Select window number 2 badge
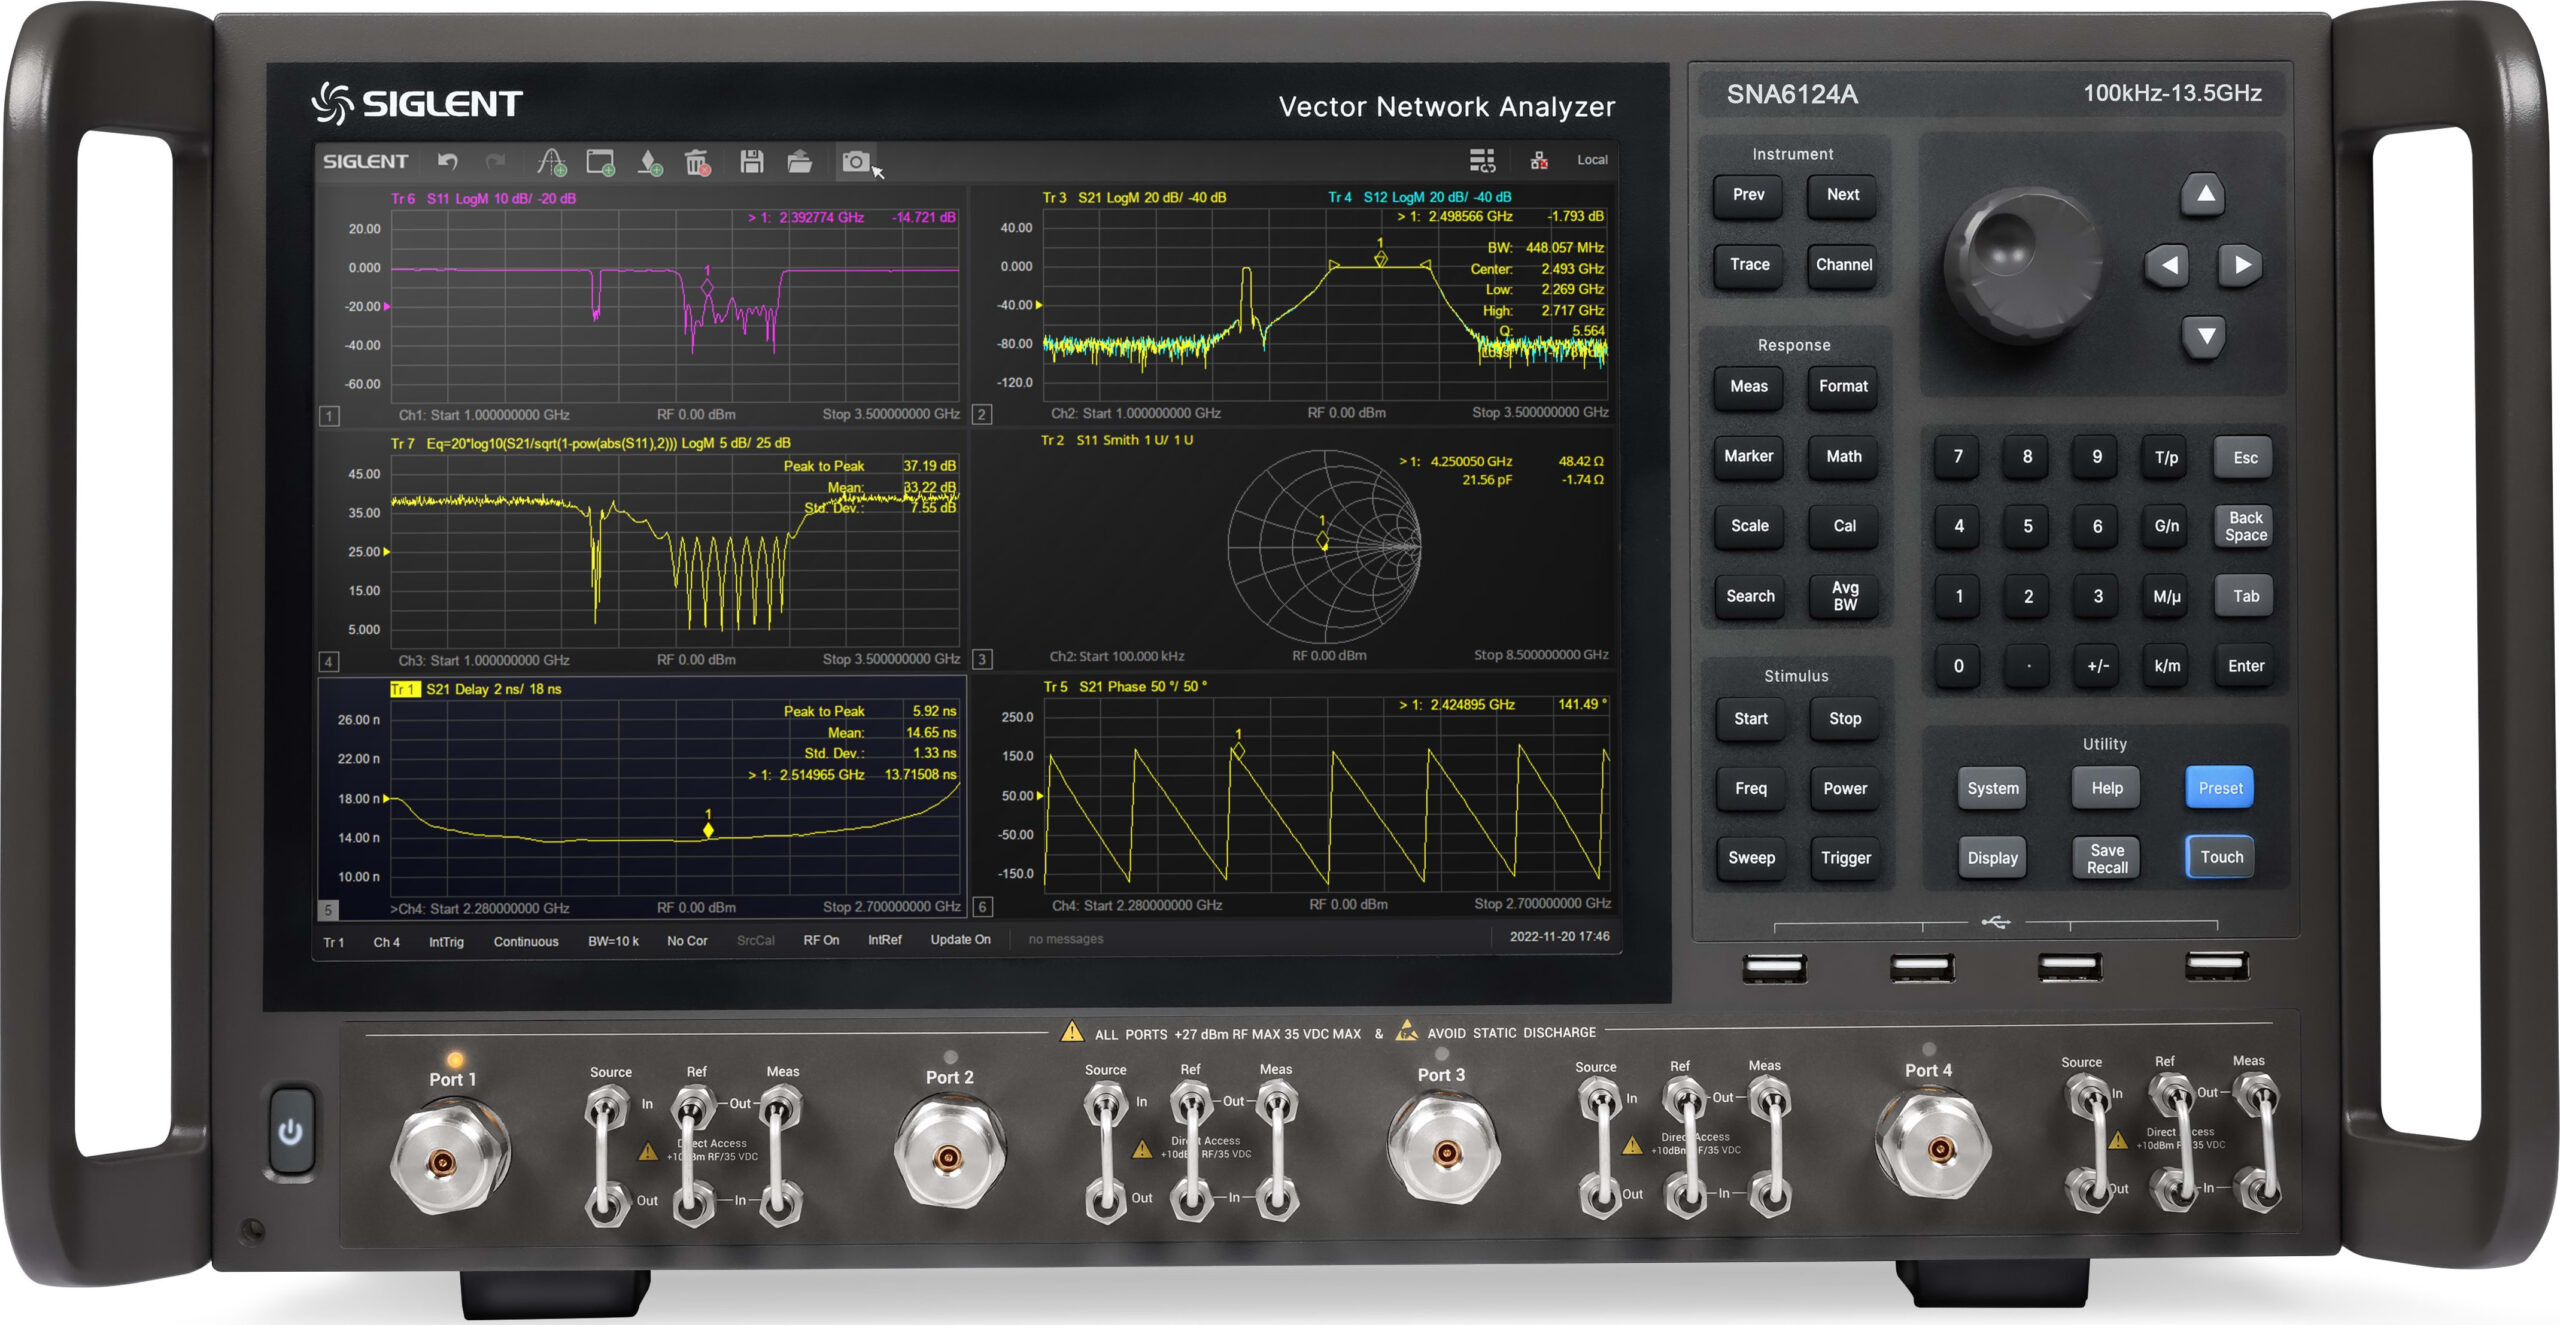The width and height of the screenshot is (2560, 1325). 982,414
